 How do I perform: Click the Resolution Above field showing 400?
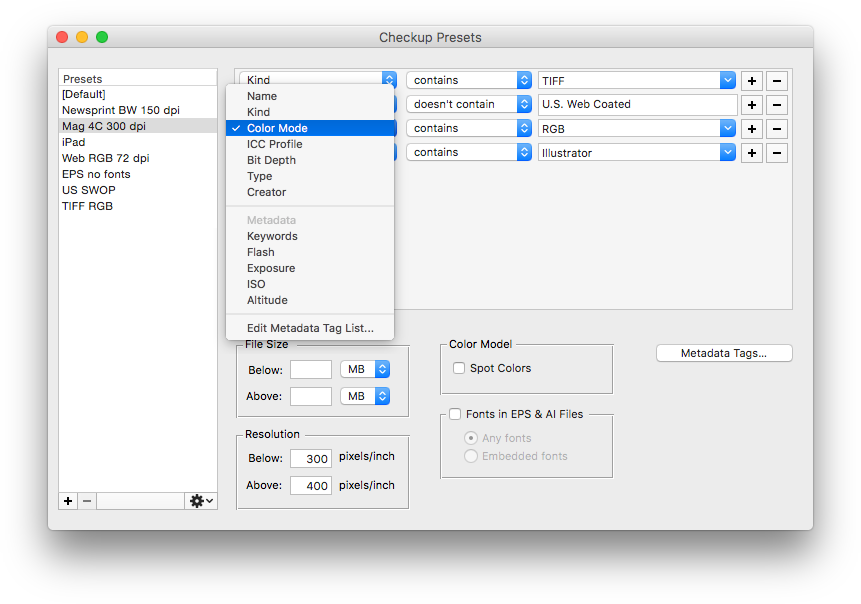coord(311,485)
